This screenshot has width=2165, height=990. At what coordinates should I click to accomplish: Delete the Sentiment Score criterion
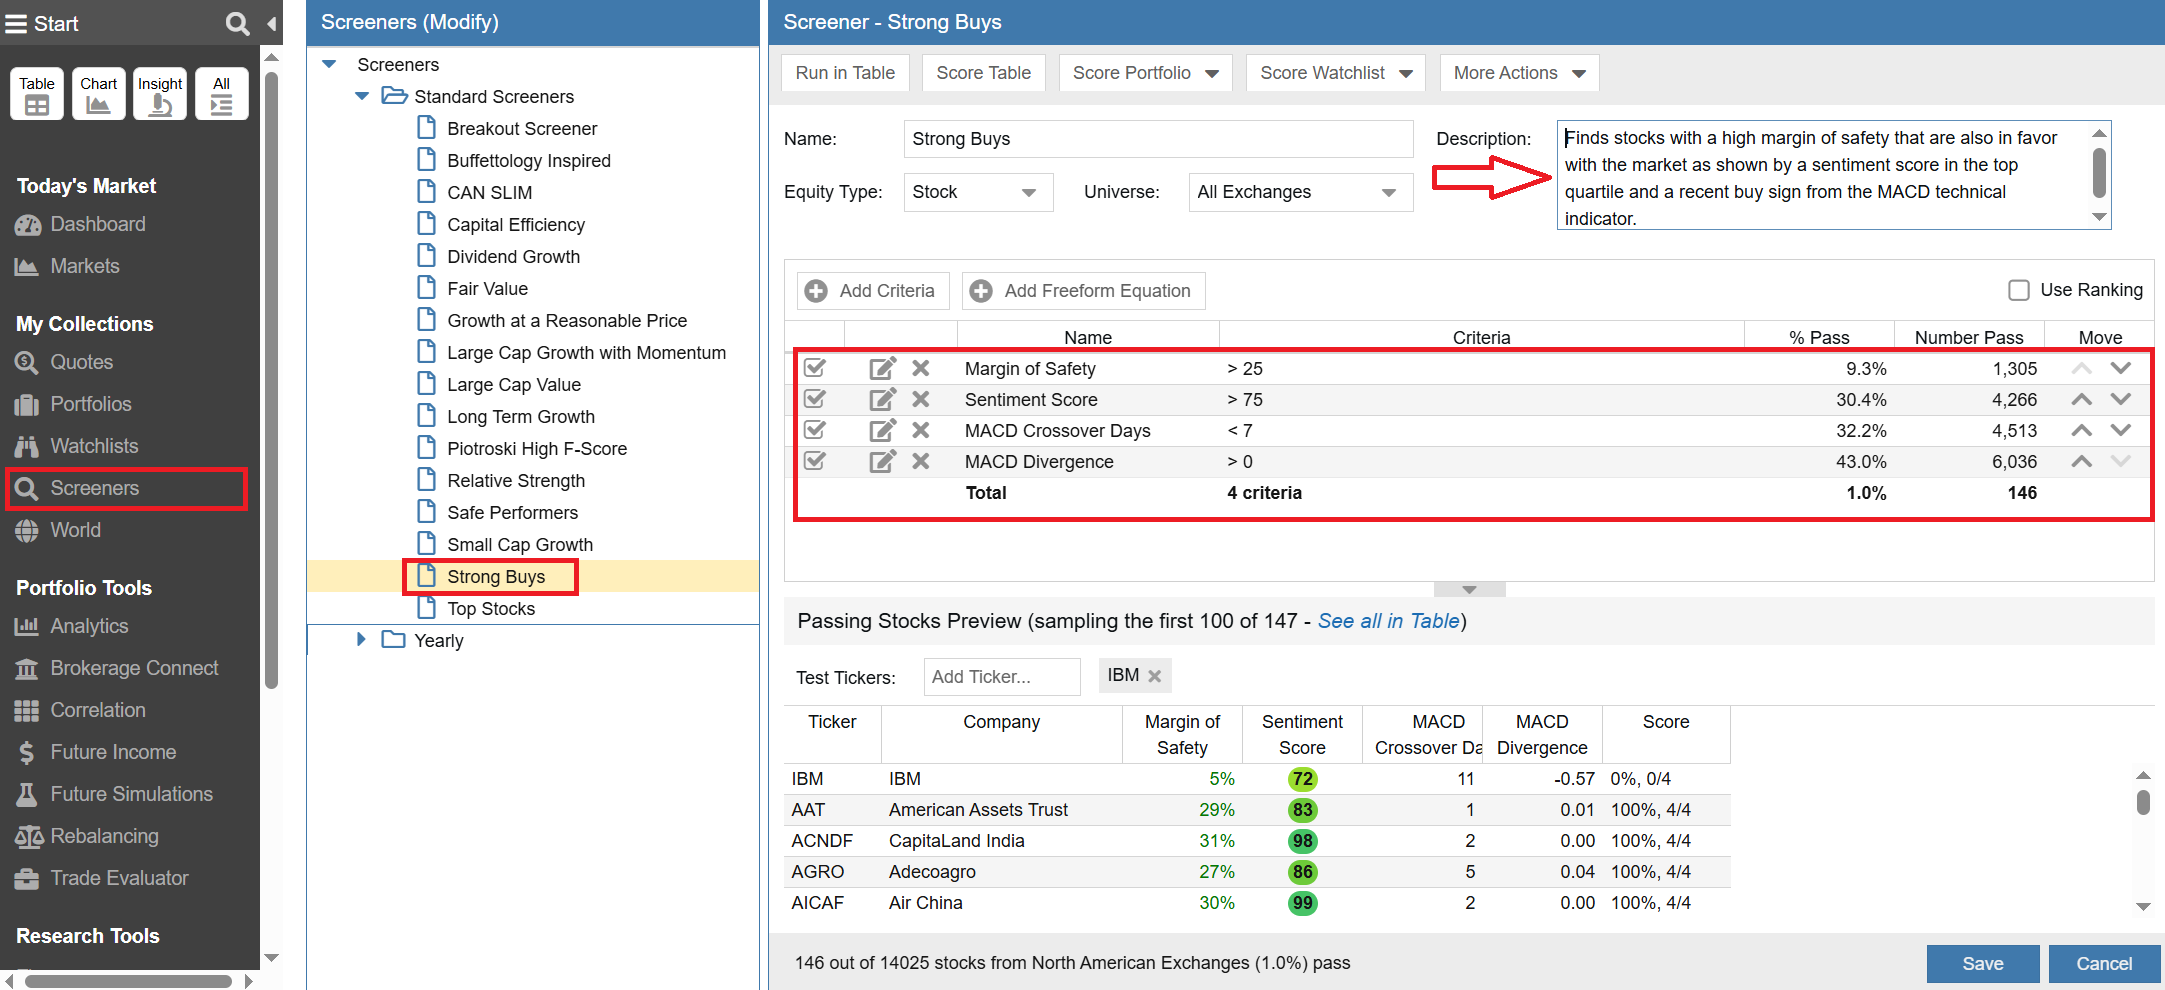coord(921,400)
